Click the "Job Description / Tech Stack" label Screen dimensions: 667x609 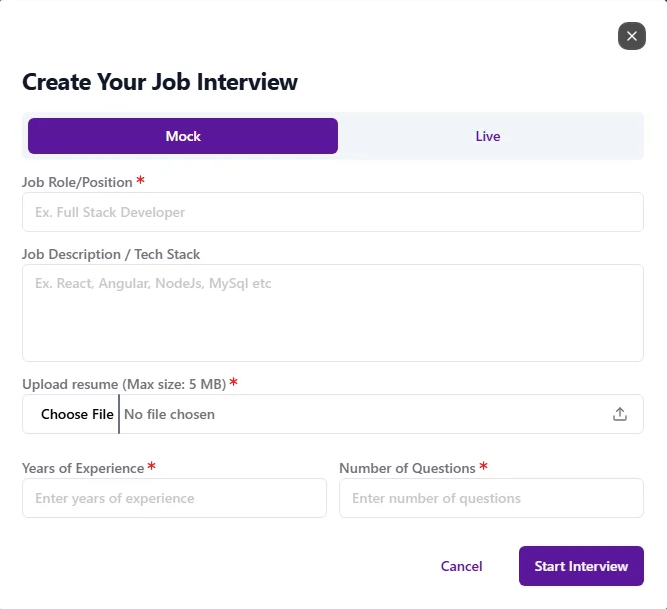pyautogui.click(x=111, y=255)
